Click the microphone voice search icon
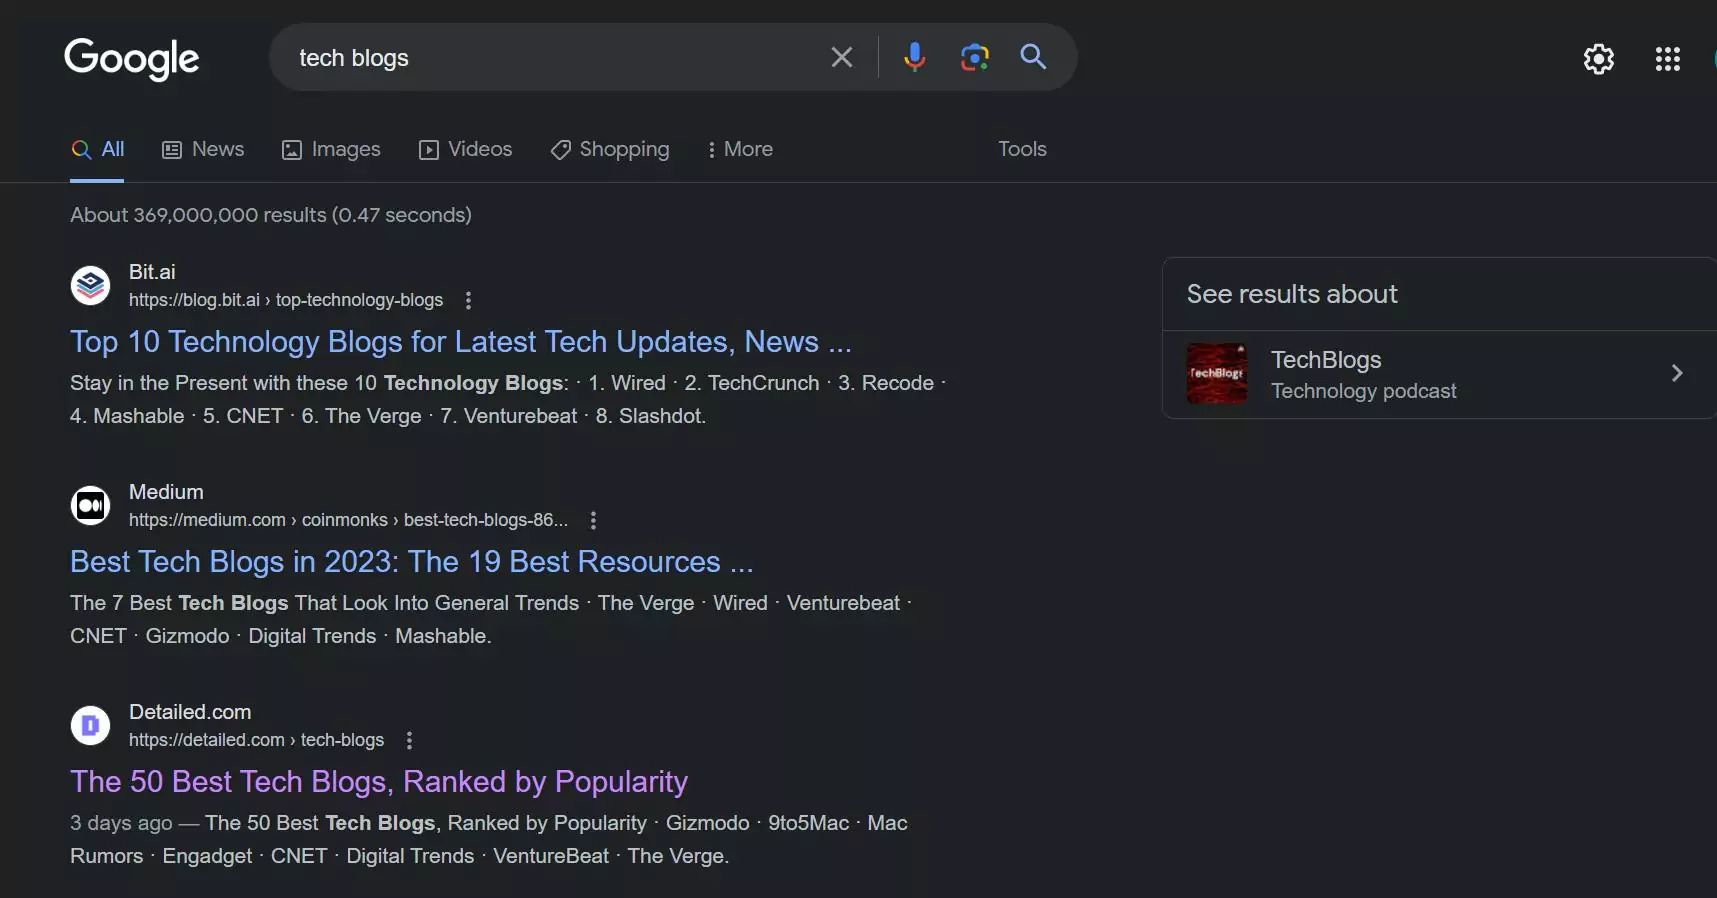This screenshot has width=1717, height=898. [914, 57]
